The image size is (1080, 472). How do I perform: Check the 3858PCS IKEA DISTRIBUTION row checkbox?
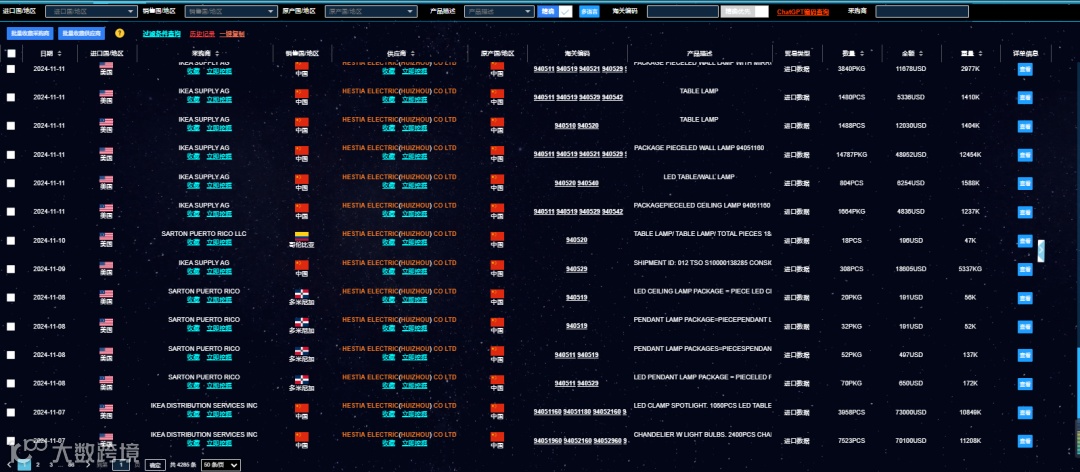[11, 413]
